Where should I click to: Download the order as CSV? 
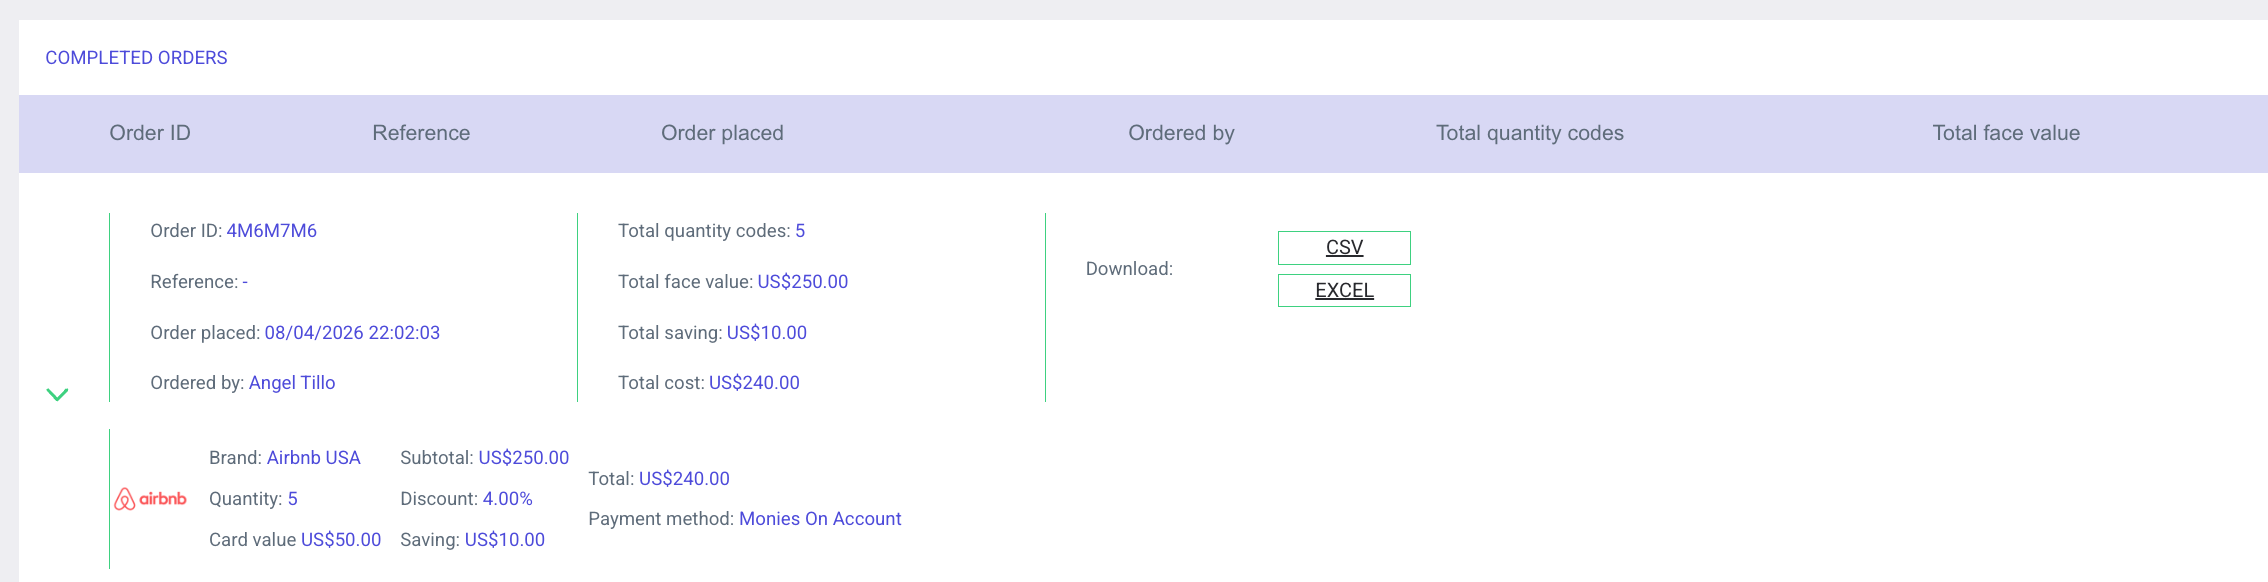(1343, 248)
